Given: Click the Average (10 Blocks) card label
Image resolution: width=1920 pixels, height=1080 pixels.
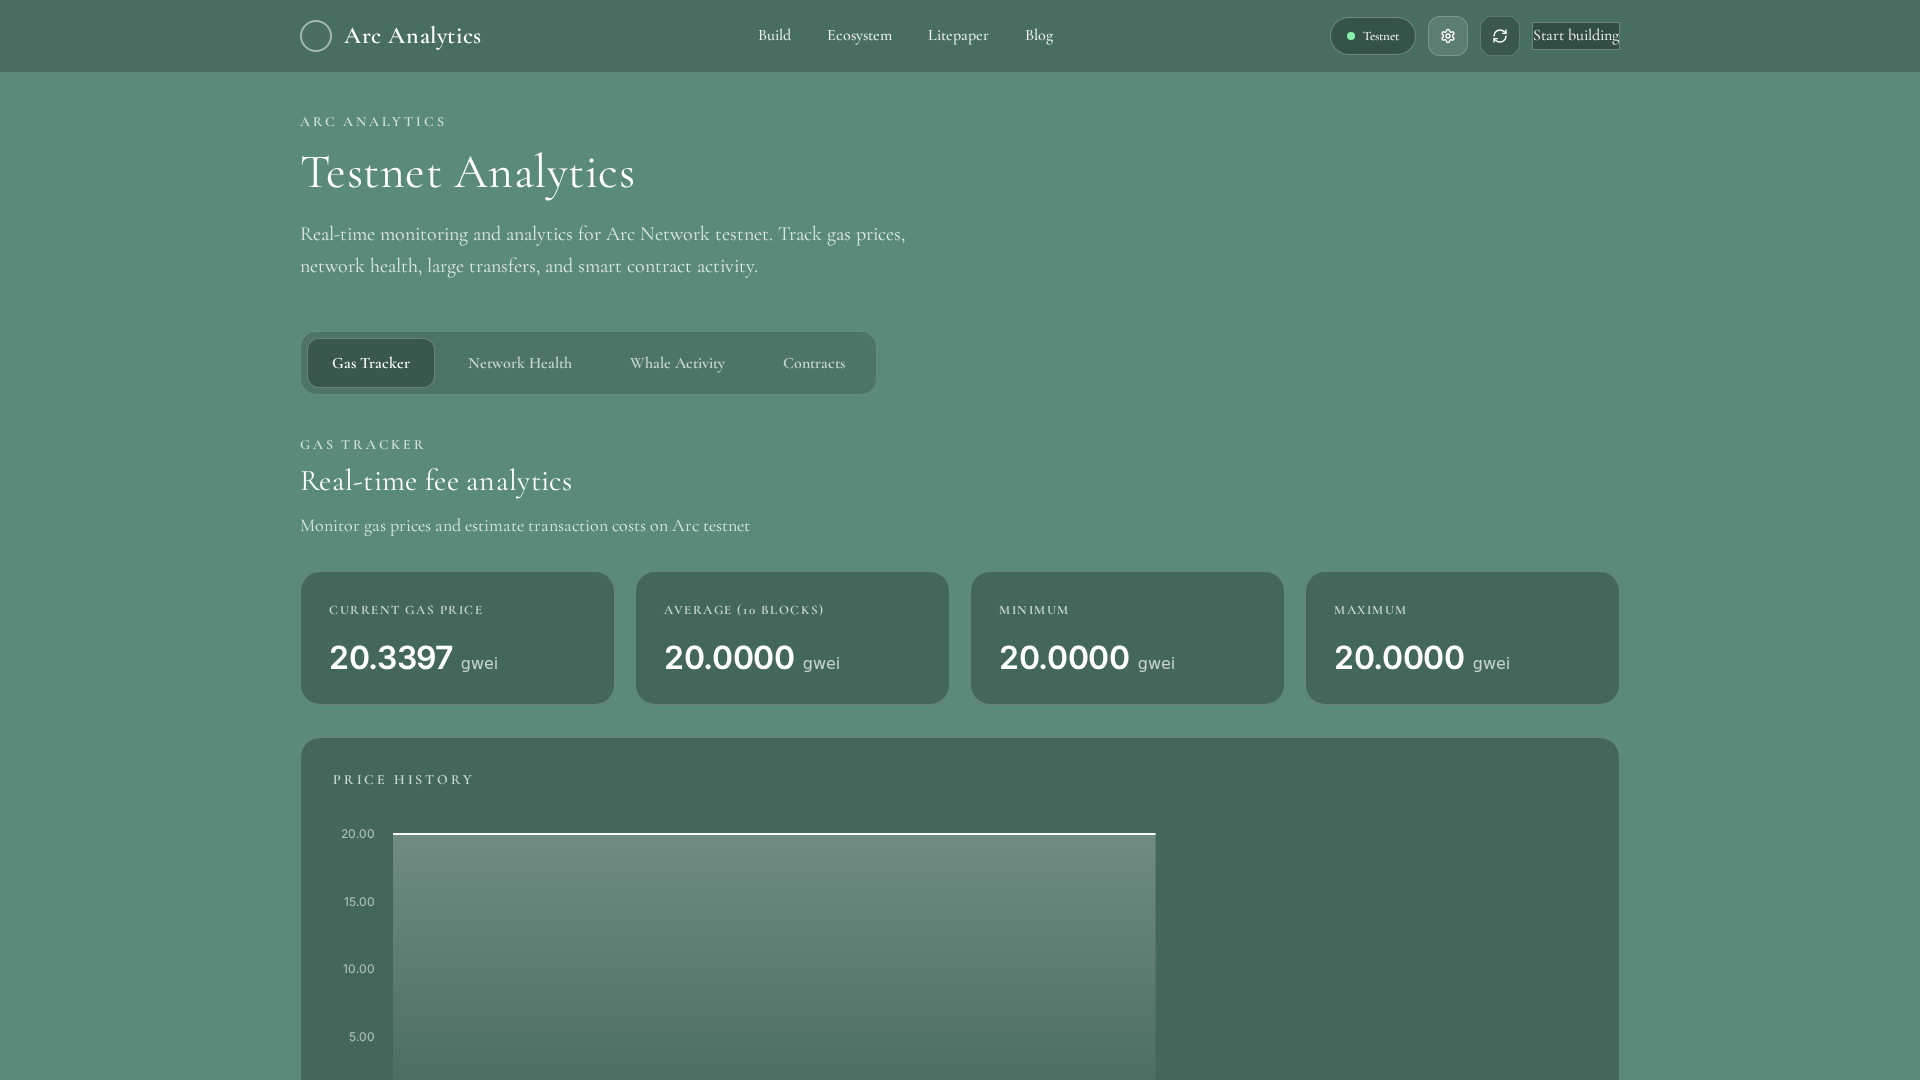Looking at the screenshot, I should point(744,610).
